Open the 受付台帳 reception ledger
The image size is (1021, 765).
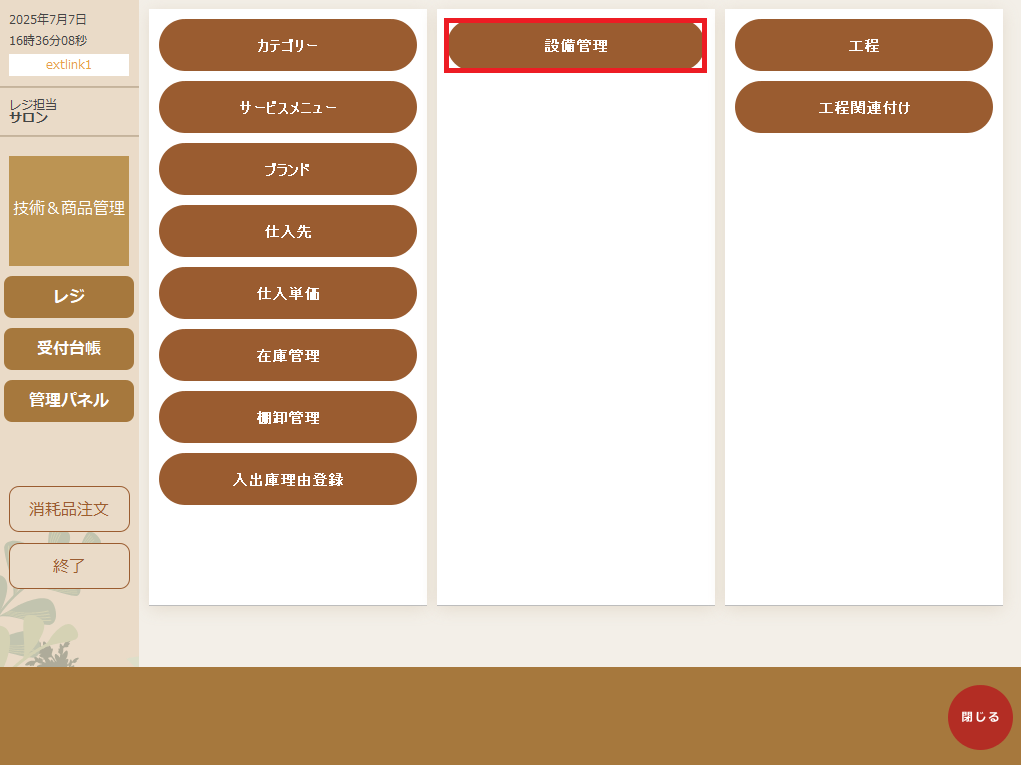[69, 349]
